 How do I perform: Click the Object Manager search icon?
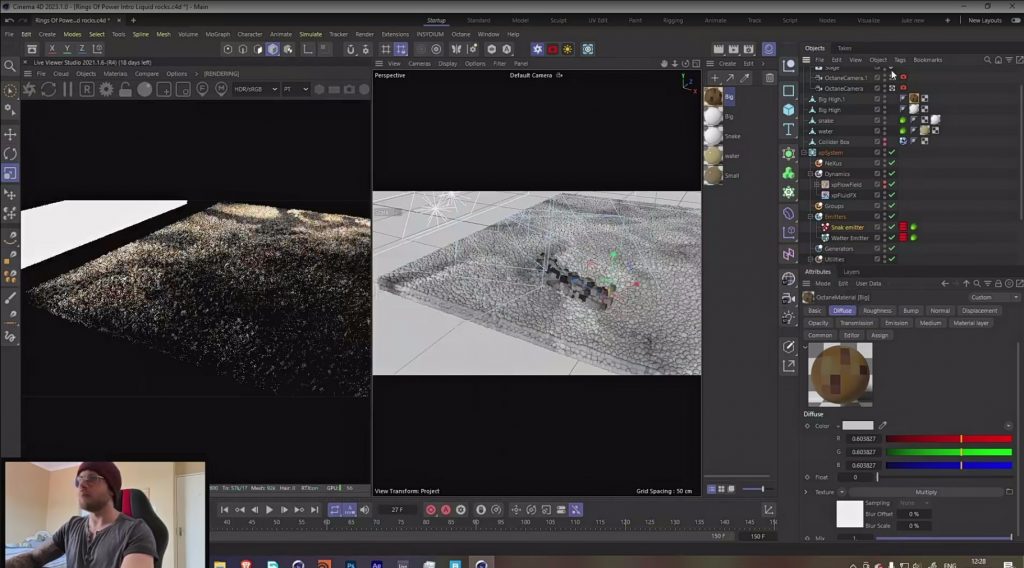(987, 59)
